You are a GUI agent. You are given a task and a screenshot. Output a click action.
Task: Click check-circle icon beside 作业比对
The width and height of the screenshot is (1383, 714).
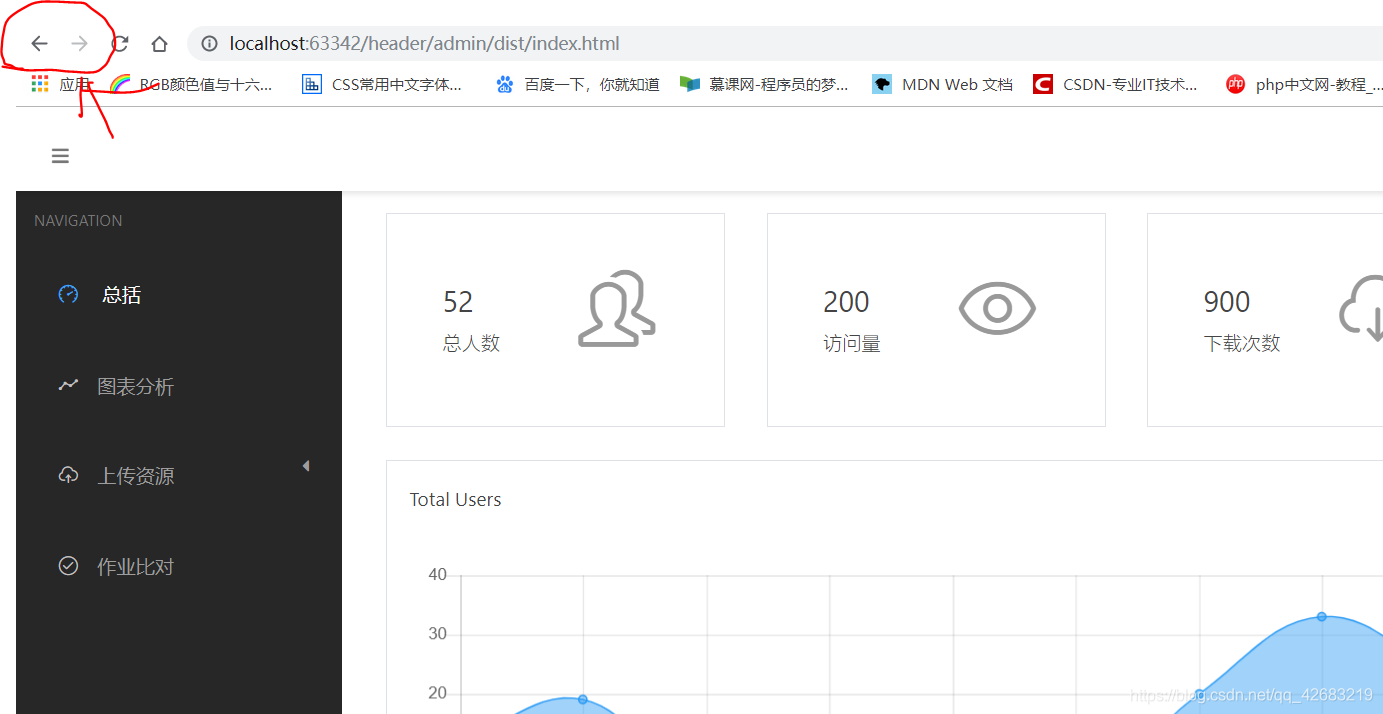point(68,566)
